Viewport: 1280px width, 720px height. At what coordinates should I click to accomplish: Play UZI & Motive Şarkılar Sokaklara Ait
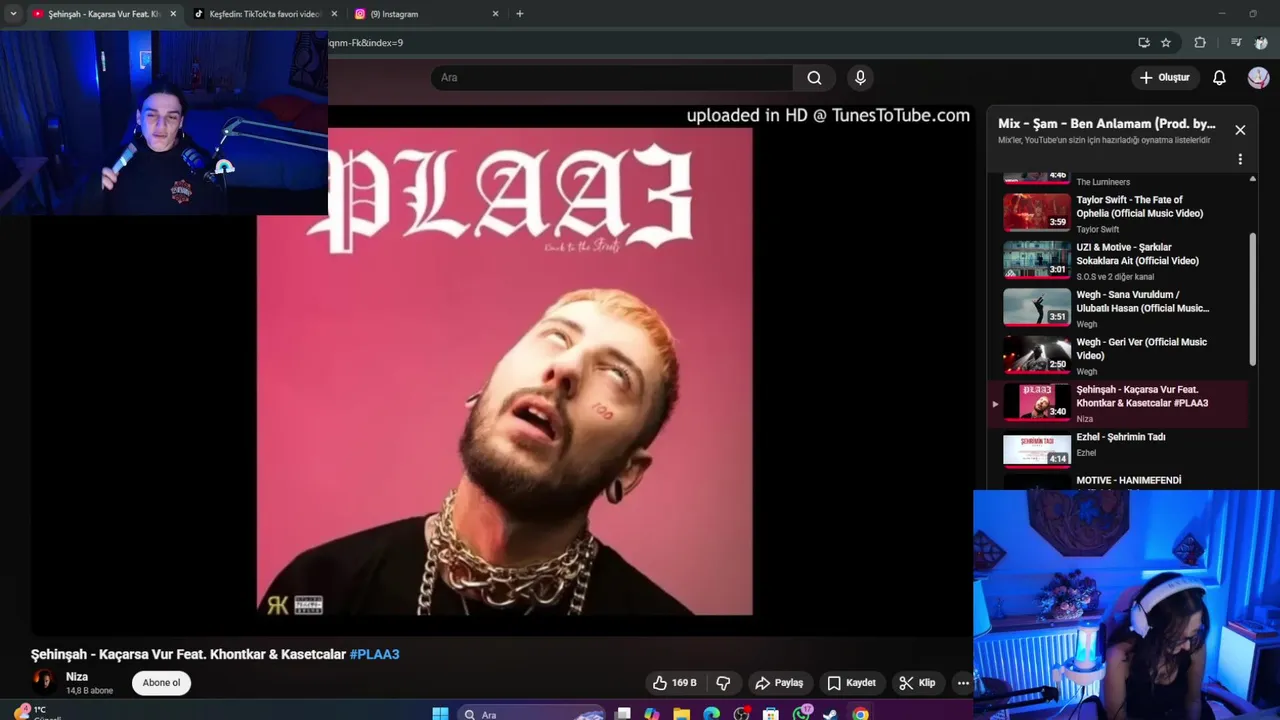coord(1118,261)
